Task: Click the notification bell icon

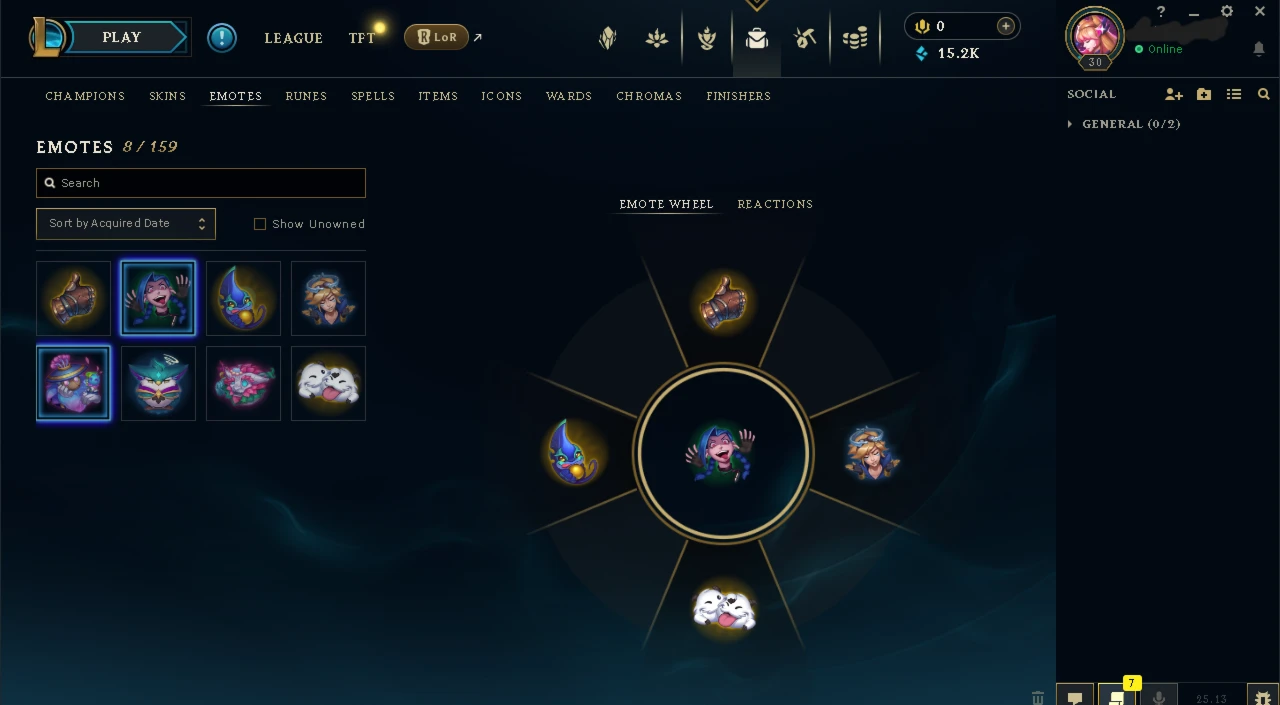Action: tap(1258, 48)
